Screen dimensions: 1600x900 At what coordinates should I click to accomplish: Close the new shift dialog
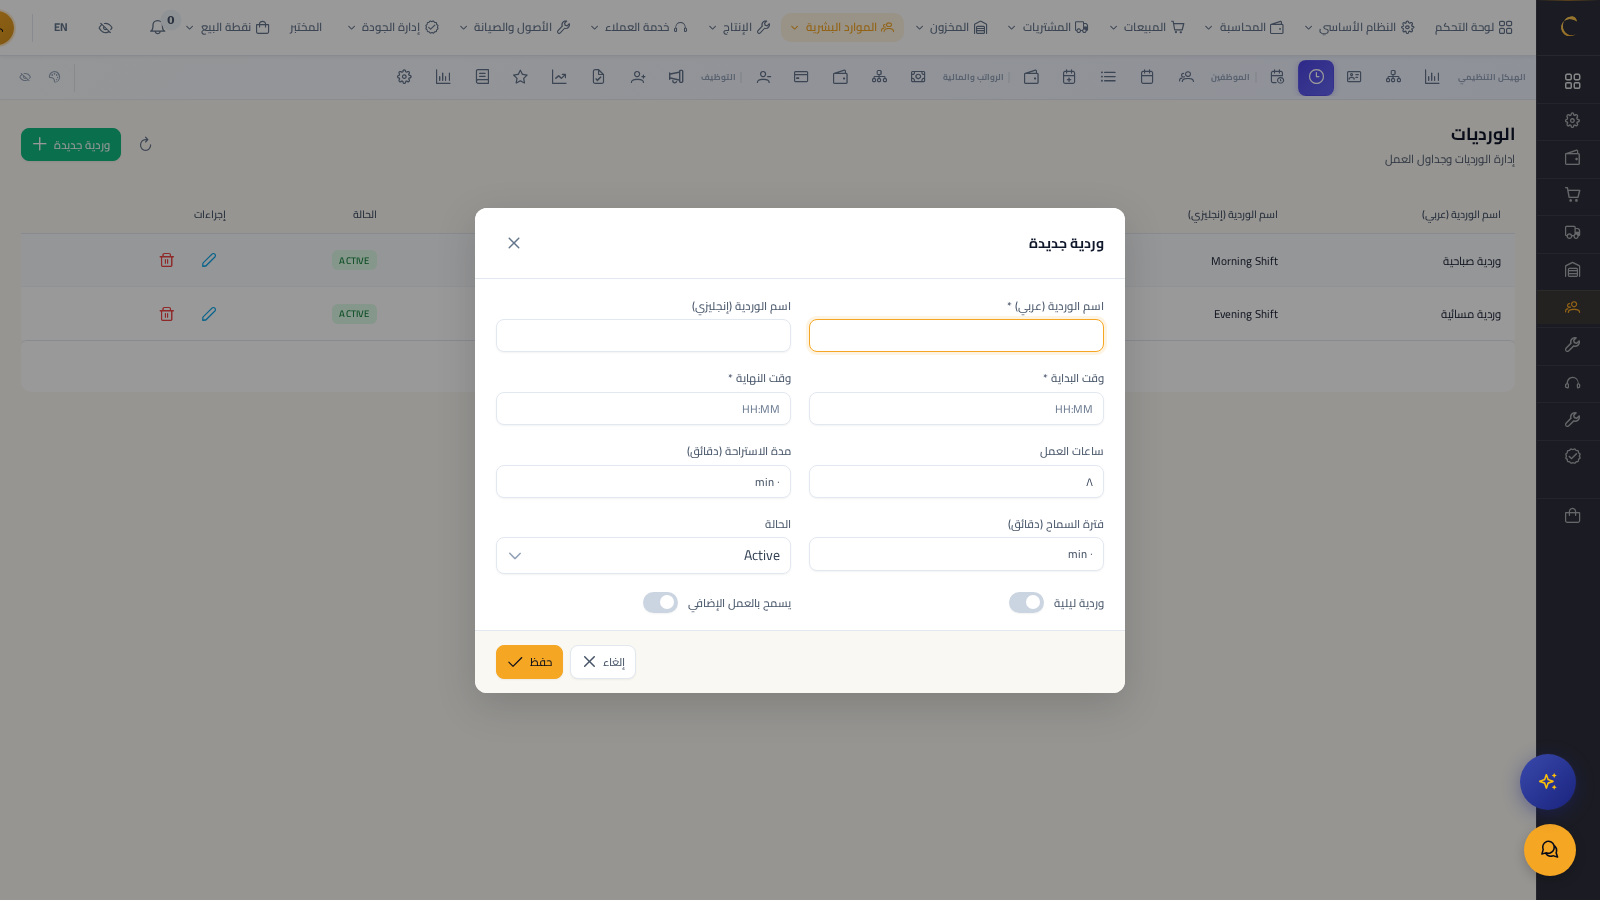[514, 243]
